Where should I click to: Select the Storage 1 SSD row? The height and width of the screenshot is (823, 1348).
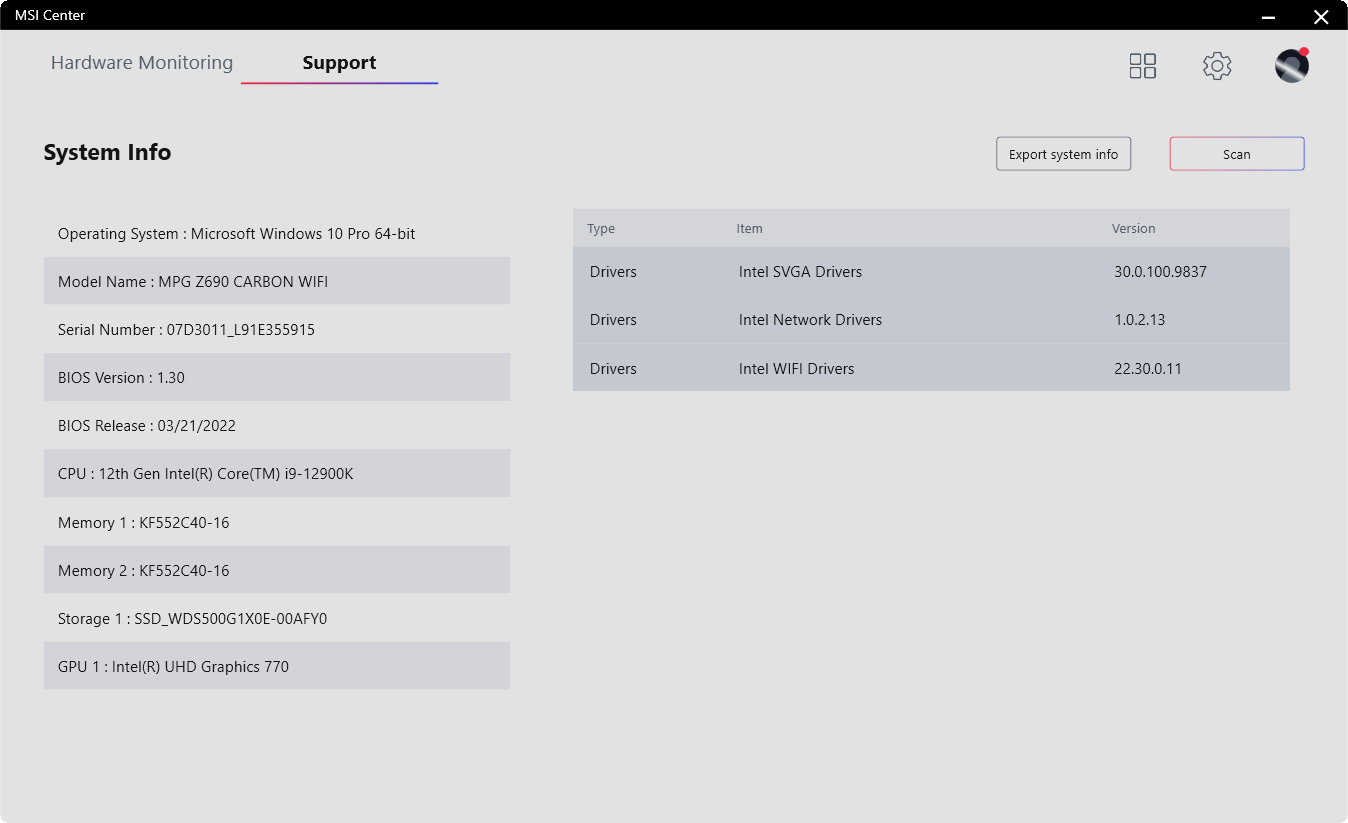click(x=277, y=618)
